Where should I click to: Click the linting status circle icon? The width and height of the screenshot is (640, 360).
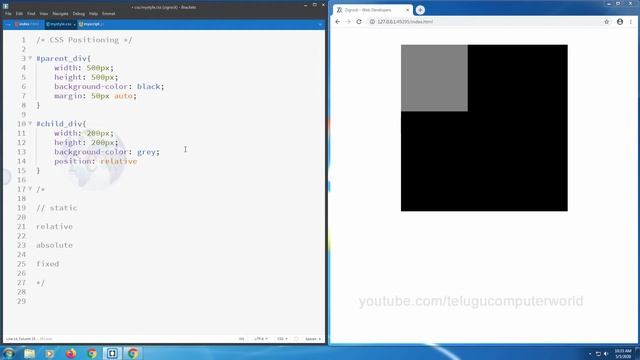(296, 339)
